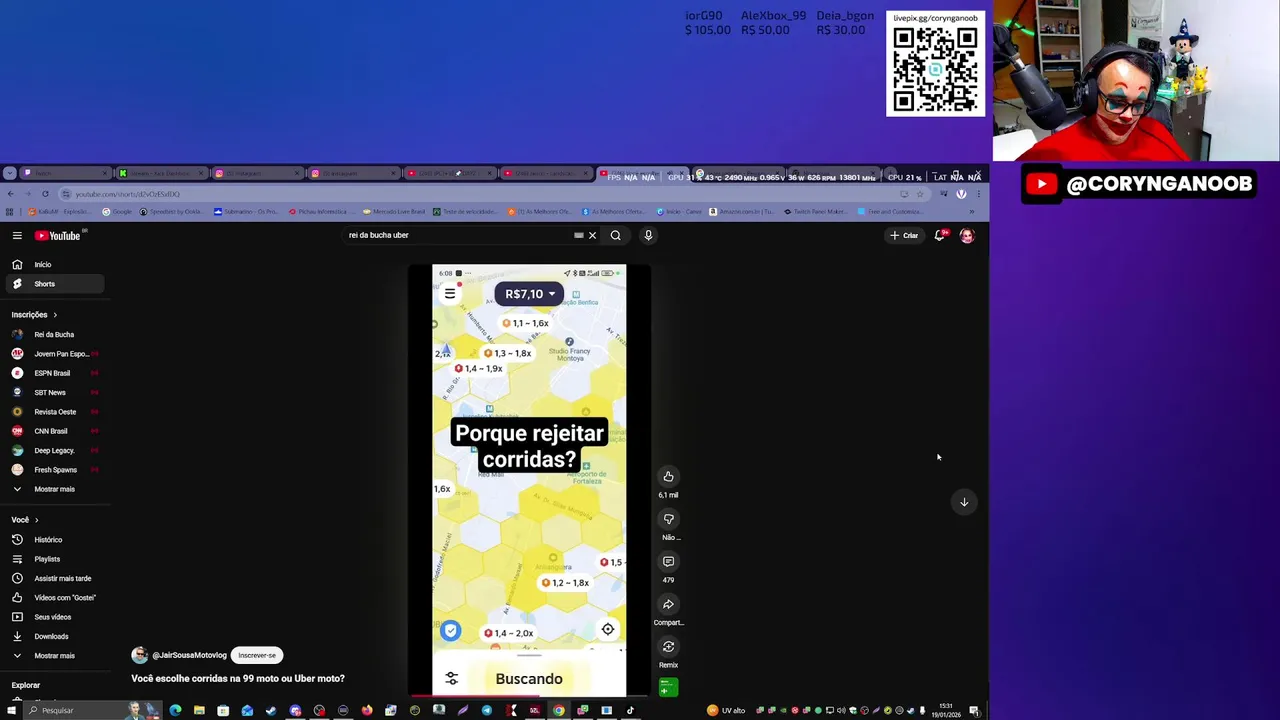1280x720 pixels.
Task: Go to next Short with down arrow
Action: click(964, 502)
